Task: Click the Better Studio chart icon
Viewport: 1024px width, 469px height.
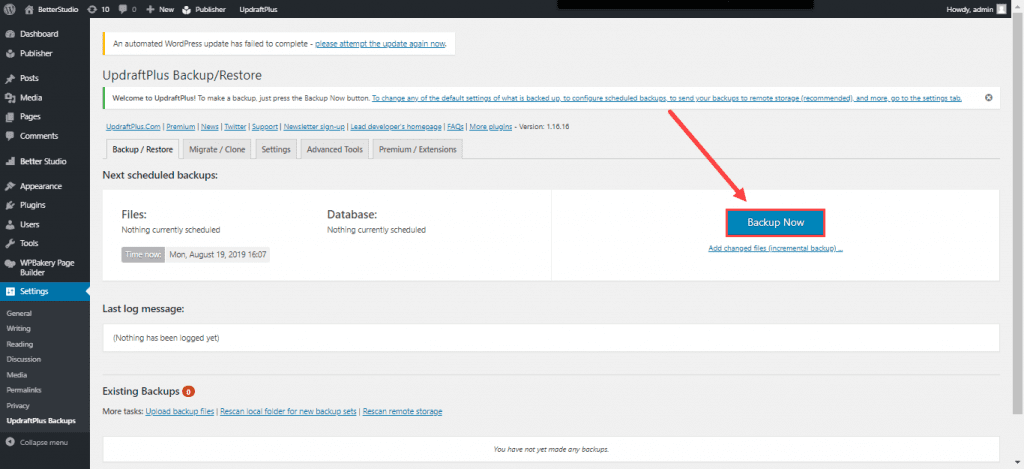Action: [x=10, y=161]
